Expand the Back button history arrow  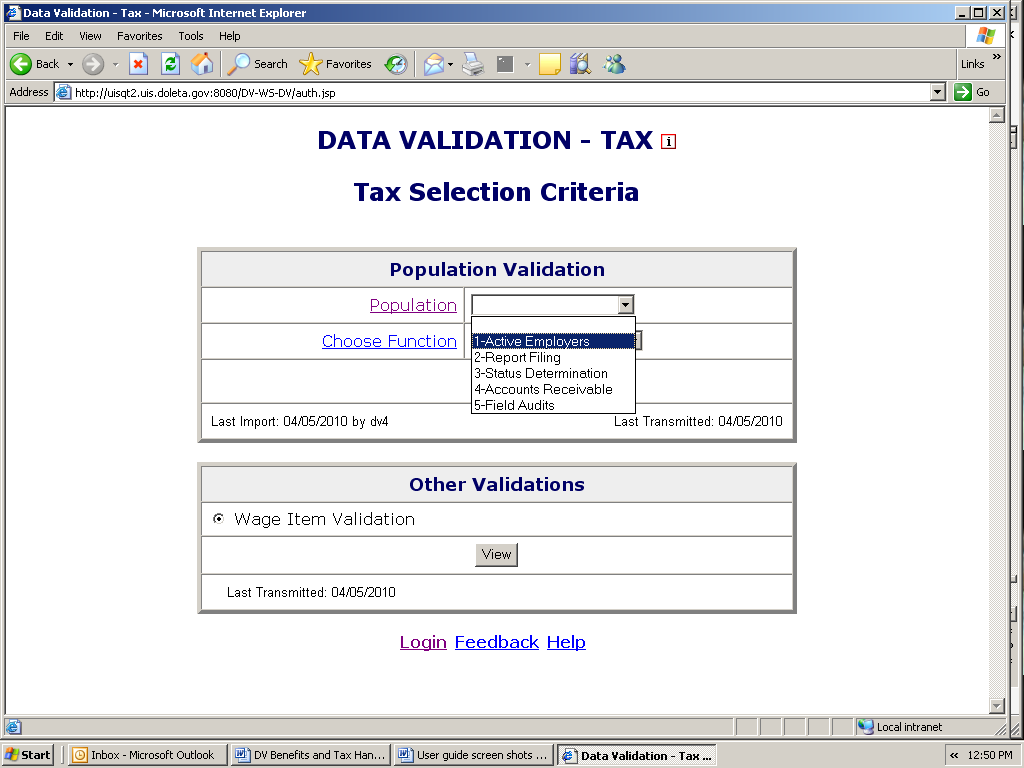(70, 64)
